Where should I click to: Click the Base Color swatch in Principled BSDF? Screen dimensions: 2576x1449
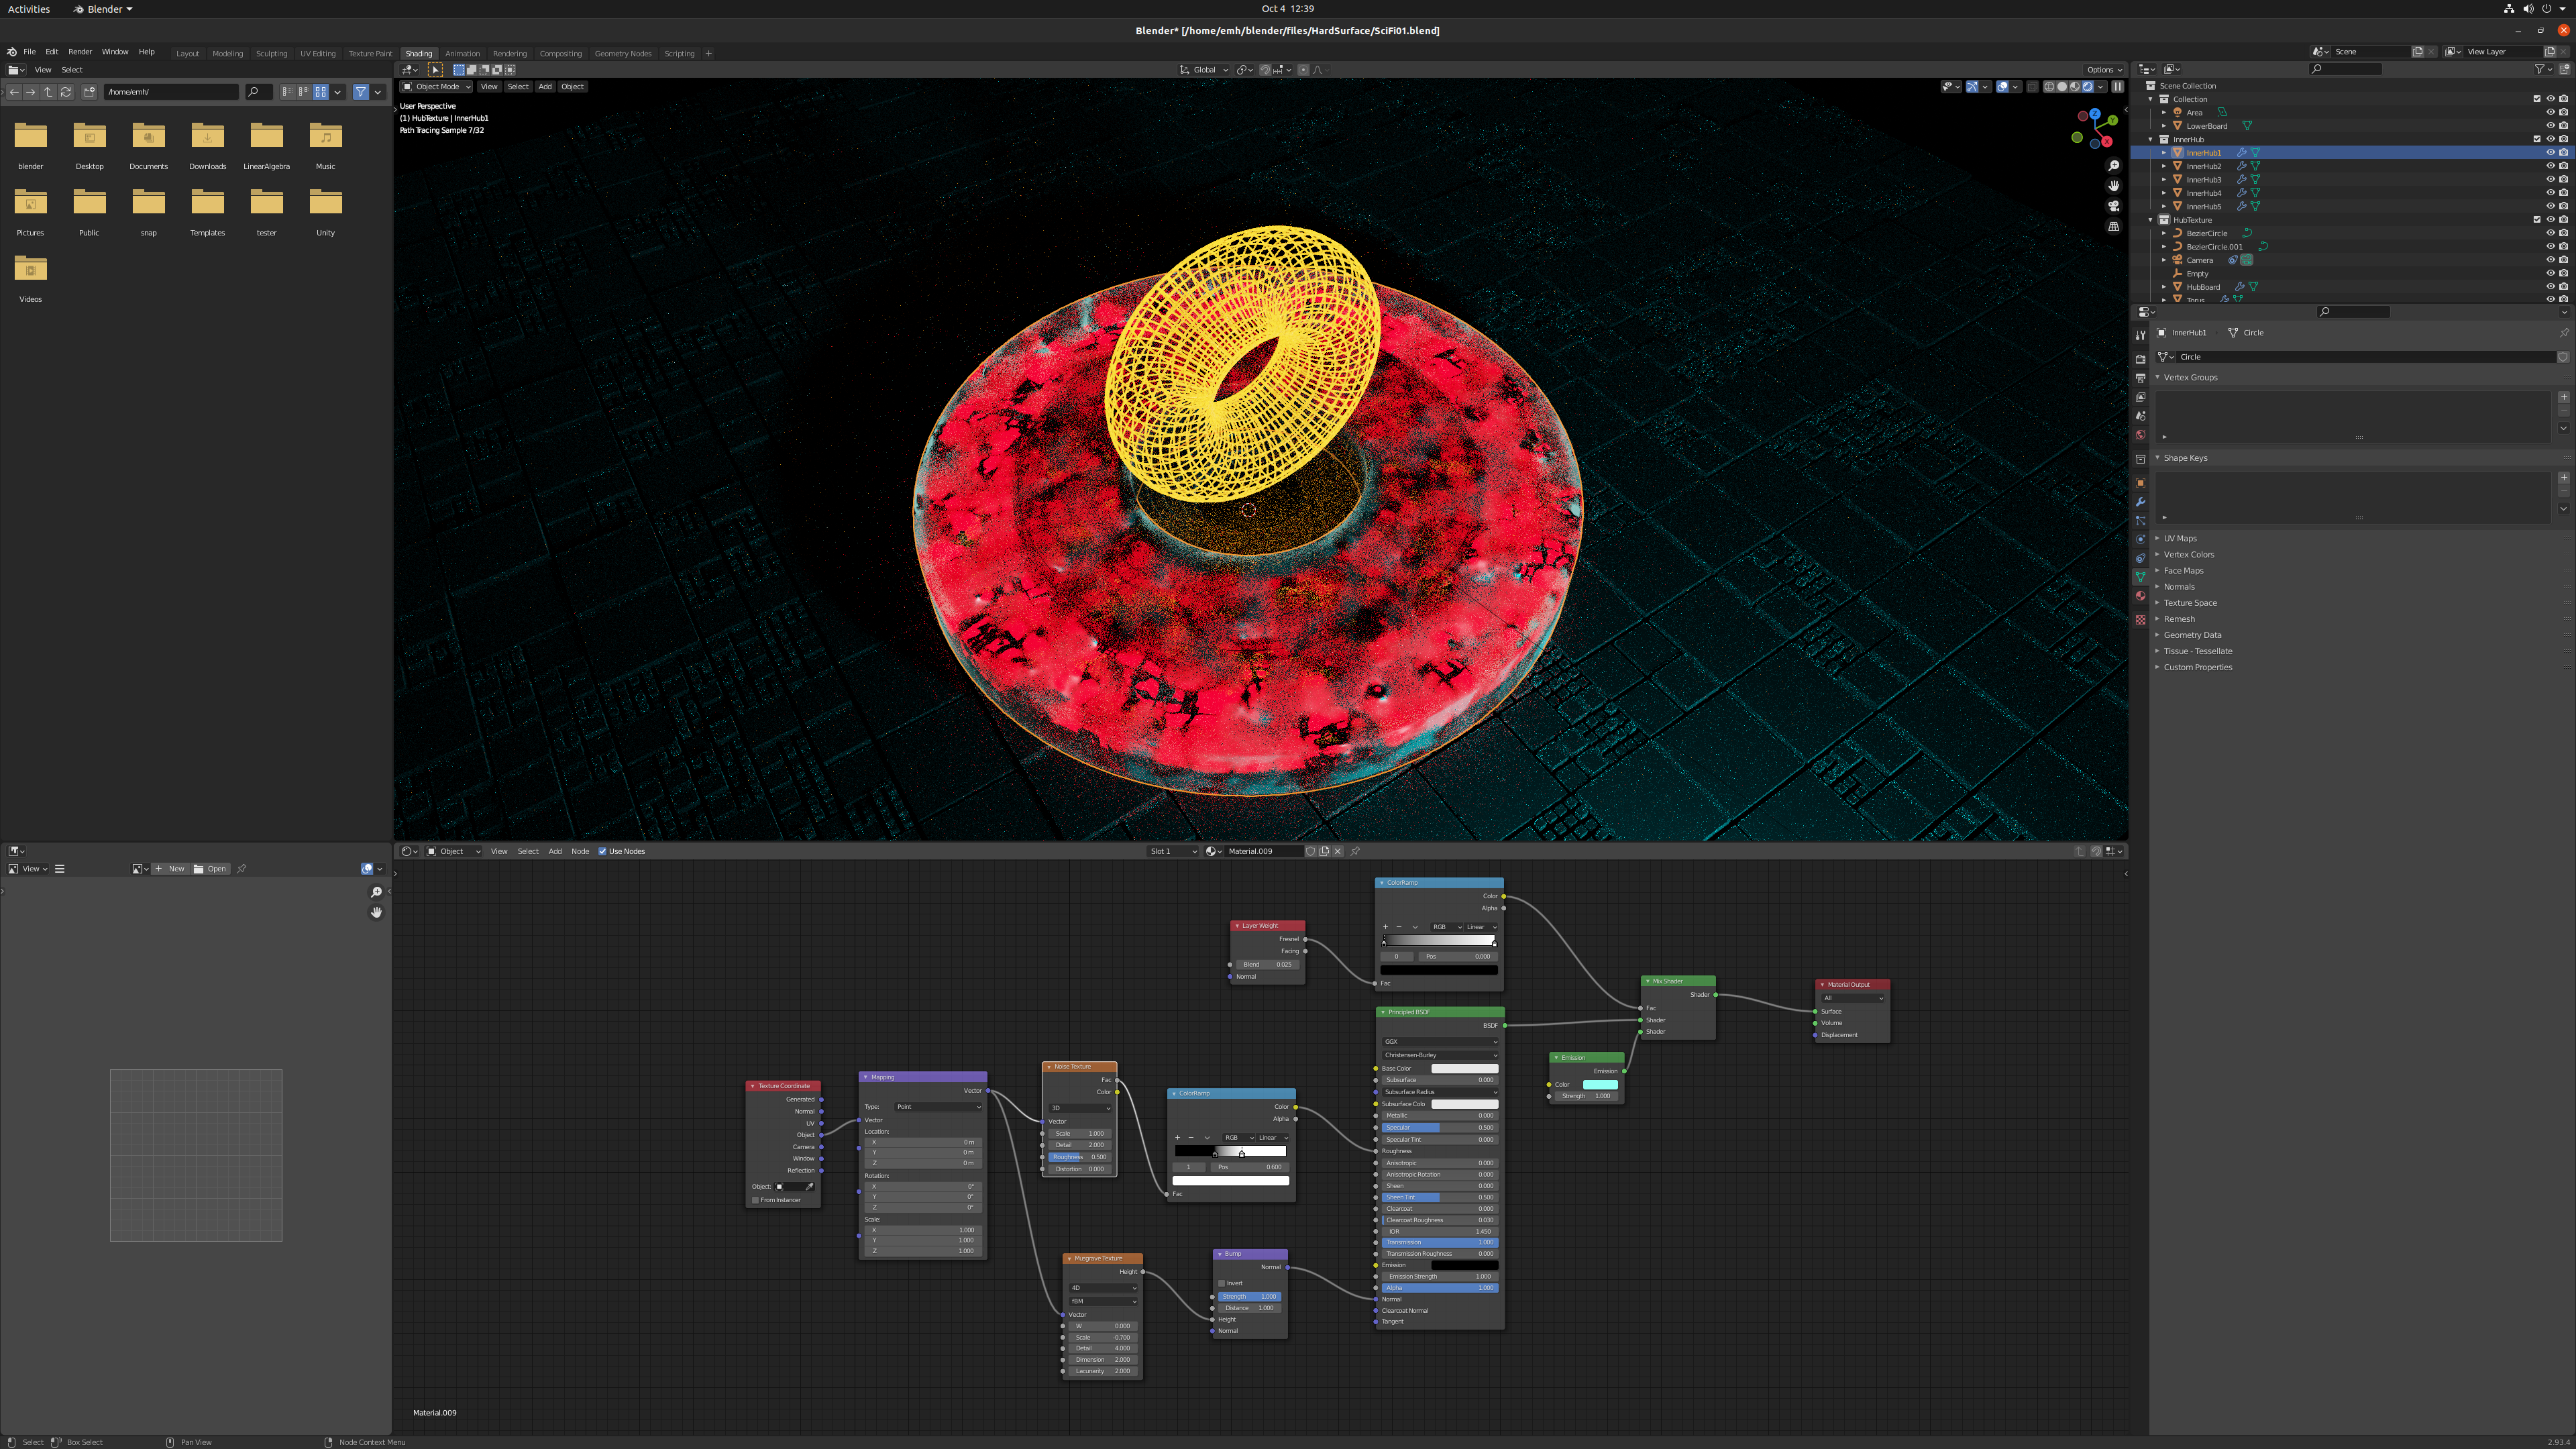[1465, 1069]
